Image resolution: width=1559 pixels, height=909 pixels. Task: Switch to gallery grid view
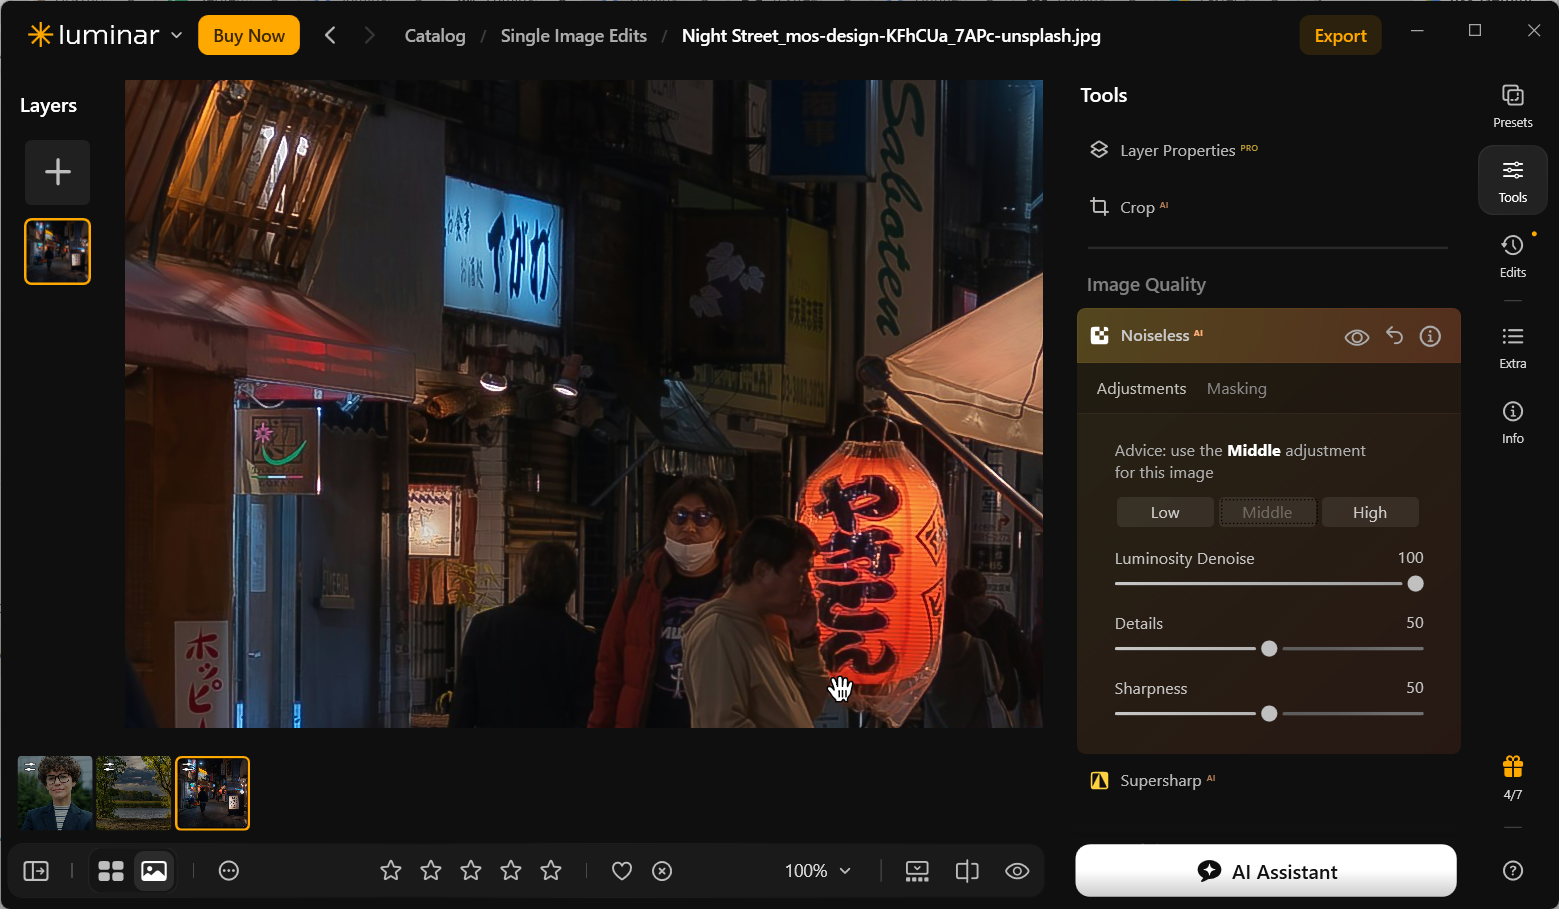pyautogui.click(x=111, y=871)
